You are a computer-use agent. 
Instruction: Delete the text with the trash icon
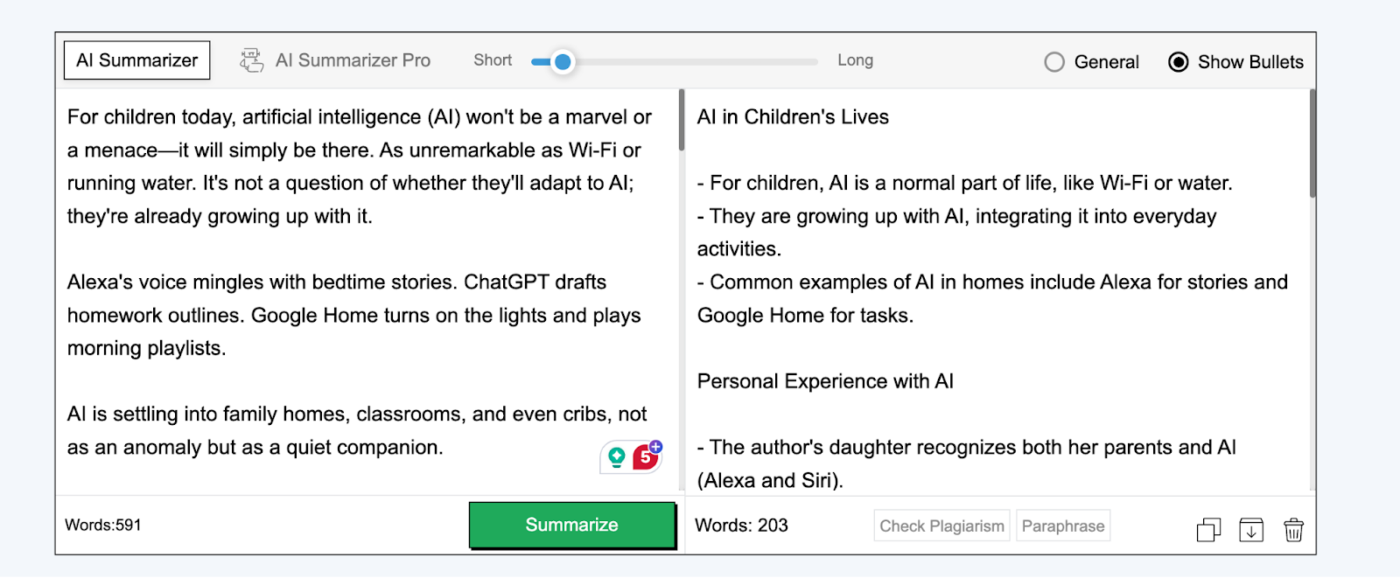click(1294, 529)
